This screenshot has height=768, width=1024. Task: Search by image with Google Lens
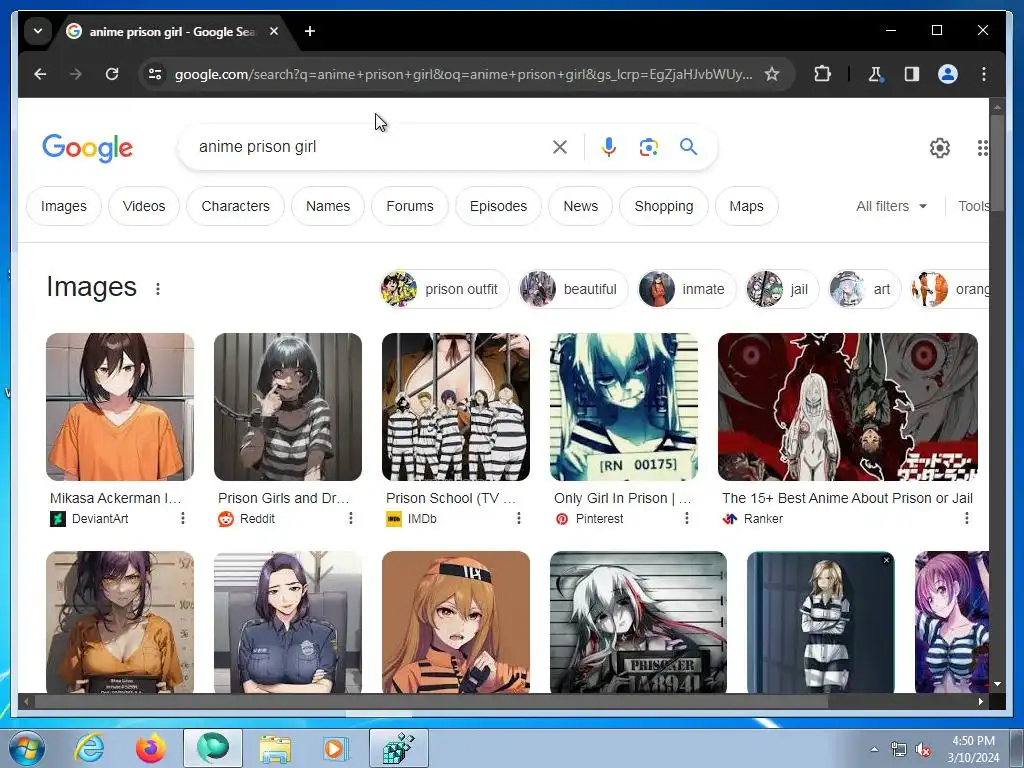pyautogui.click(x=648, y=147)
